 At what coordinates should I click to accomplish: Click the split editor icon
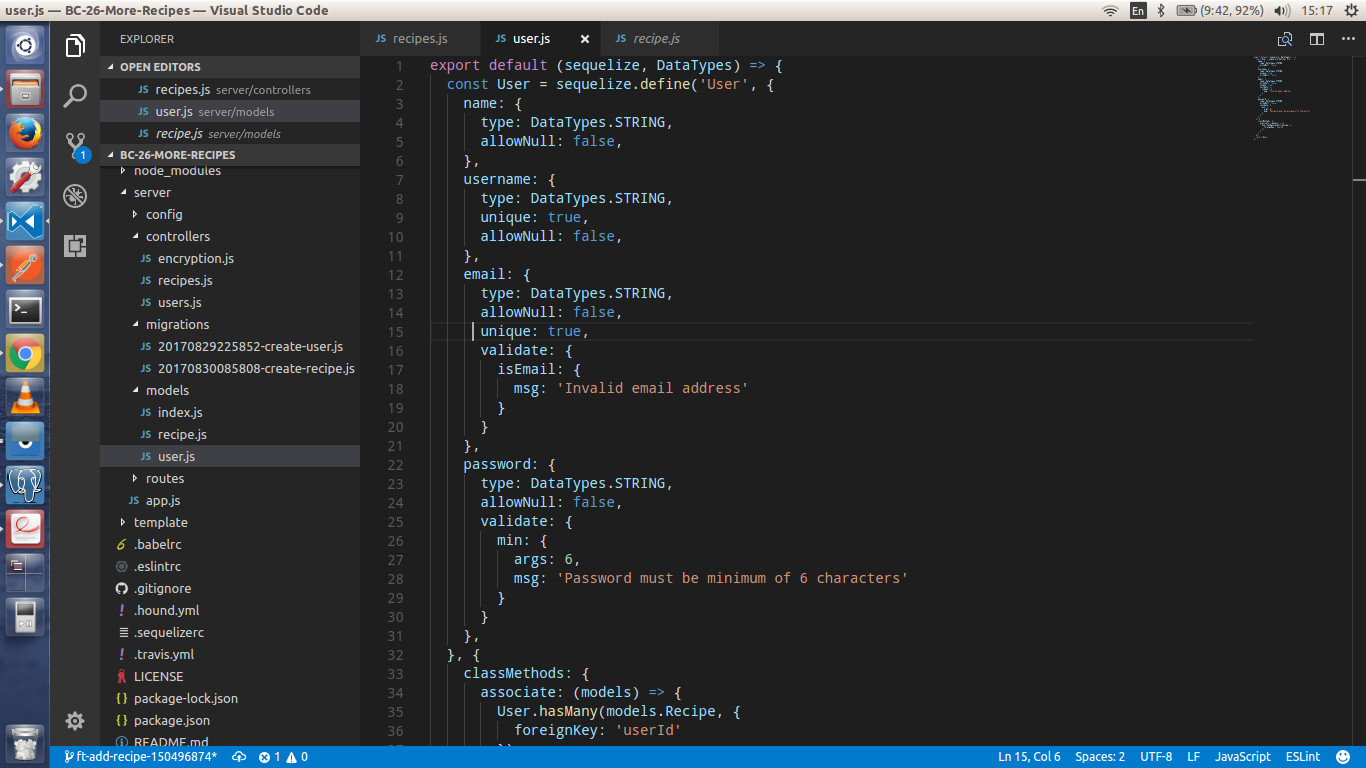[1317, 39]
